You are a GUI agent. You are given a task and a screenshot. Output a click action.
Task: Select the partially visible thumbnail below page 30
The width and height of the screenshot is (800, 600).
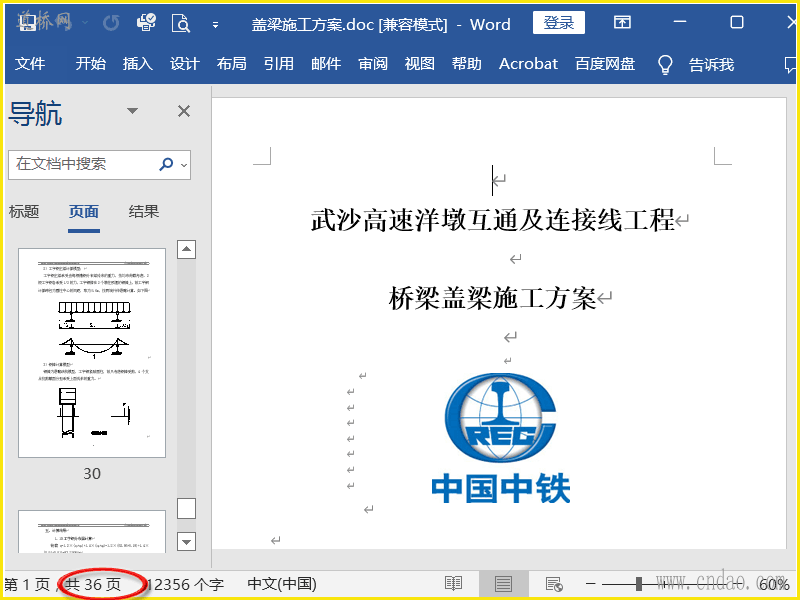click(92, 531)
